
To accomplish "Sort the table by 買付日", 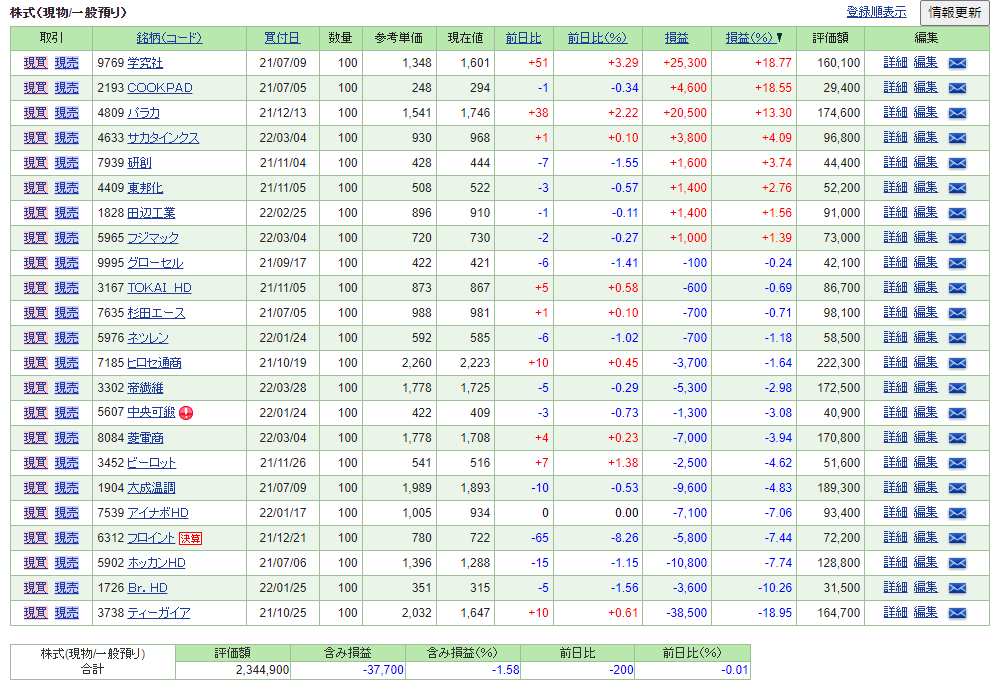I will [x=282, y=38].
